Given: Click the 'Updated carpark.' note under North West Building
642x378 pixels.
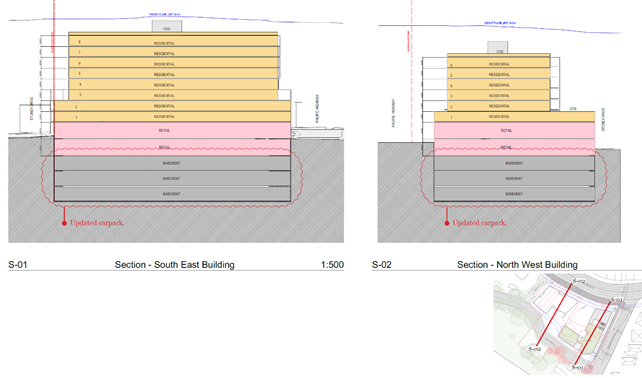Looking at the screenshot, I should point(479,223).
